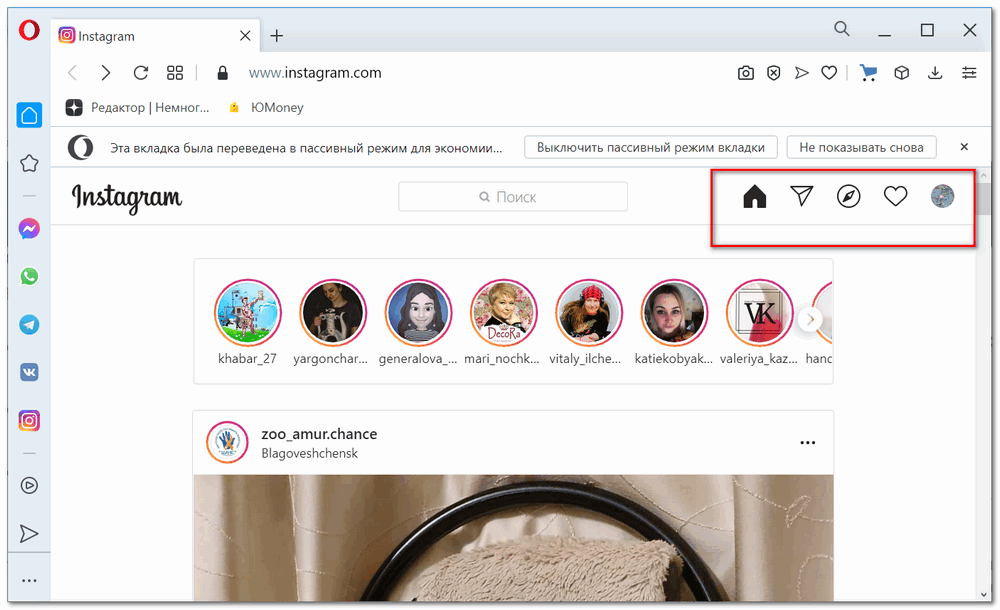1000x610 pixels.
Task: Open the ad blocker shield icon
Action: click(774, 73)
